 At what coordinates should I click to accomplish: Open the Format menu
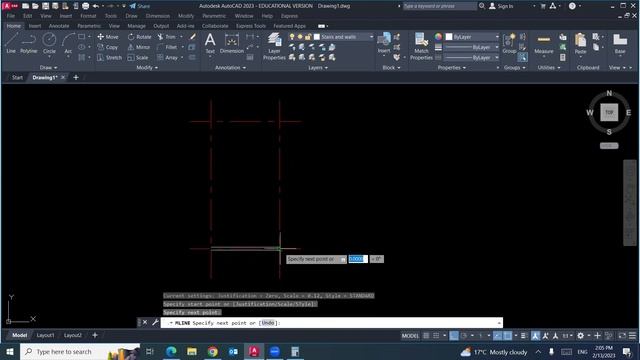88,16
